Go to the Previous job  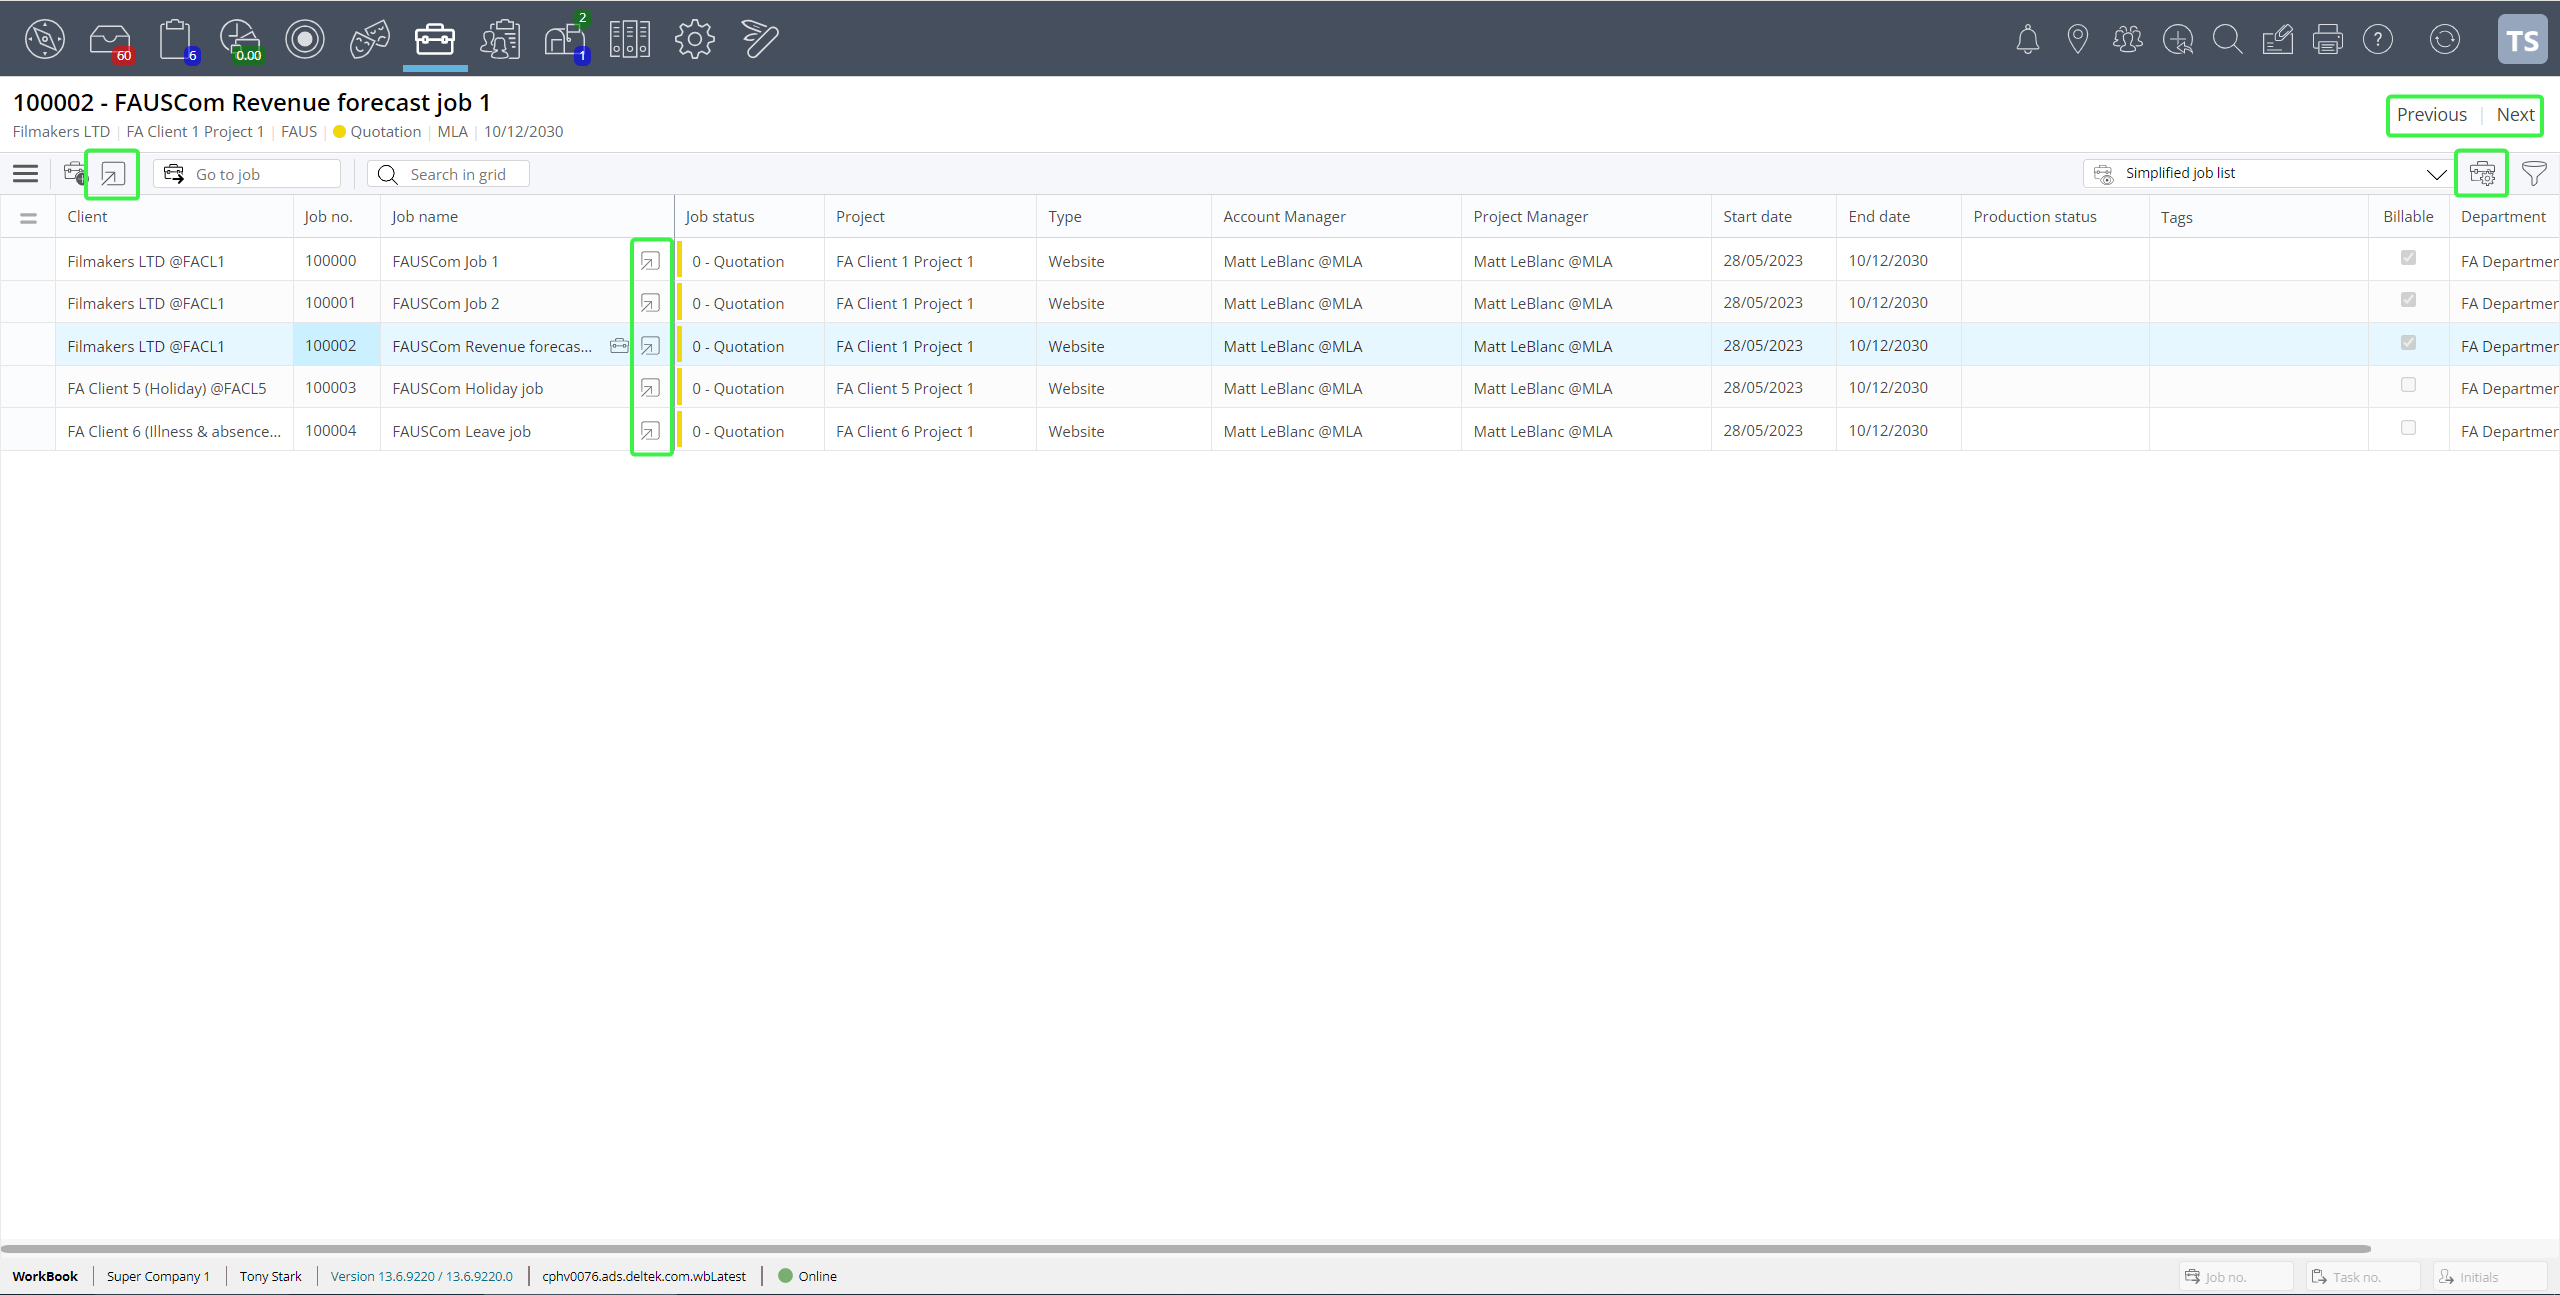pyautogui.click(x=2431, y=115)
